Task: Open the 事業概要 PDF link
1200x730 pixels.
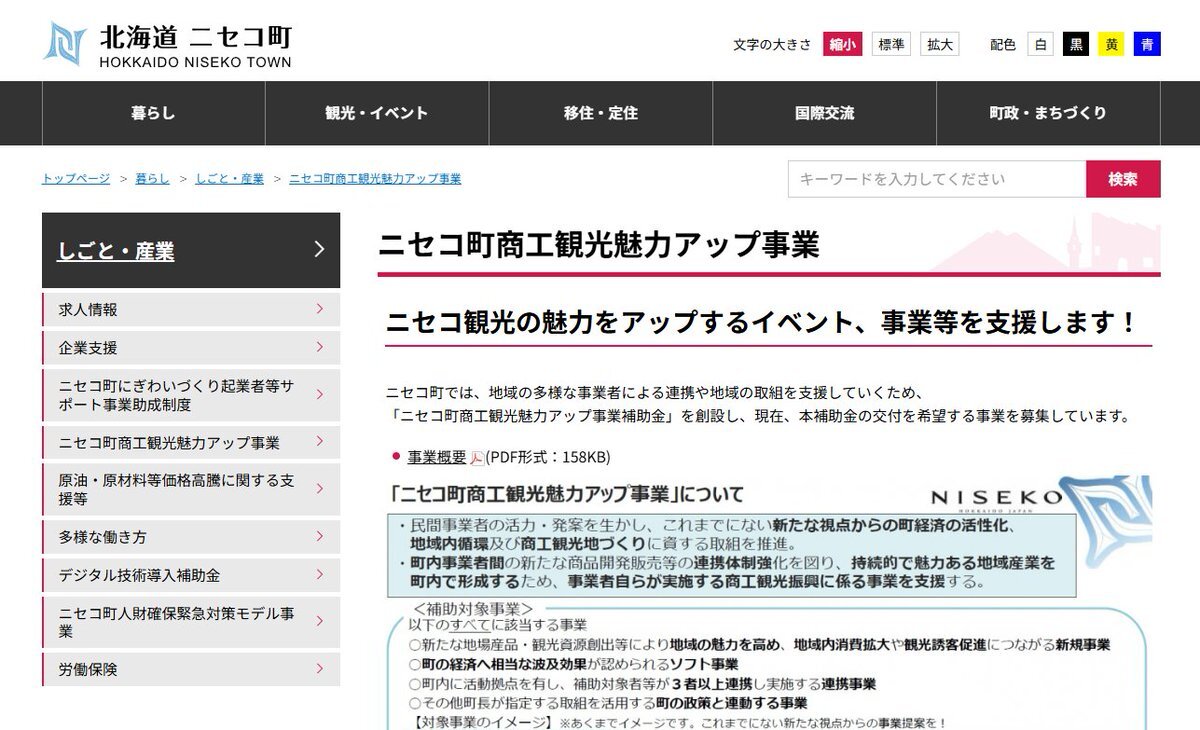Action: coord(437,457)
